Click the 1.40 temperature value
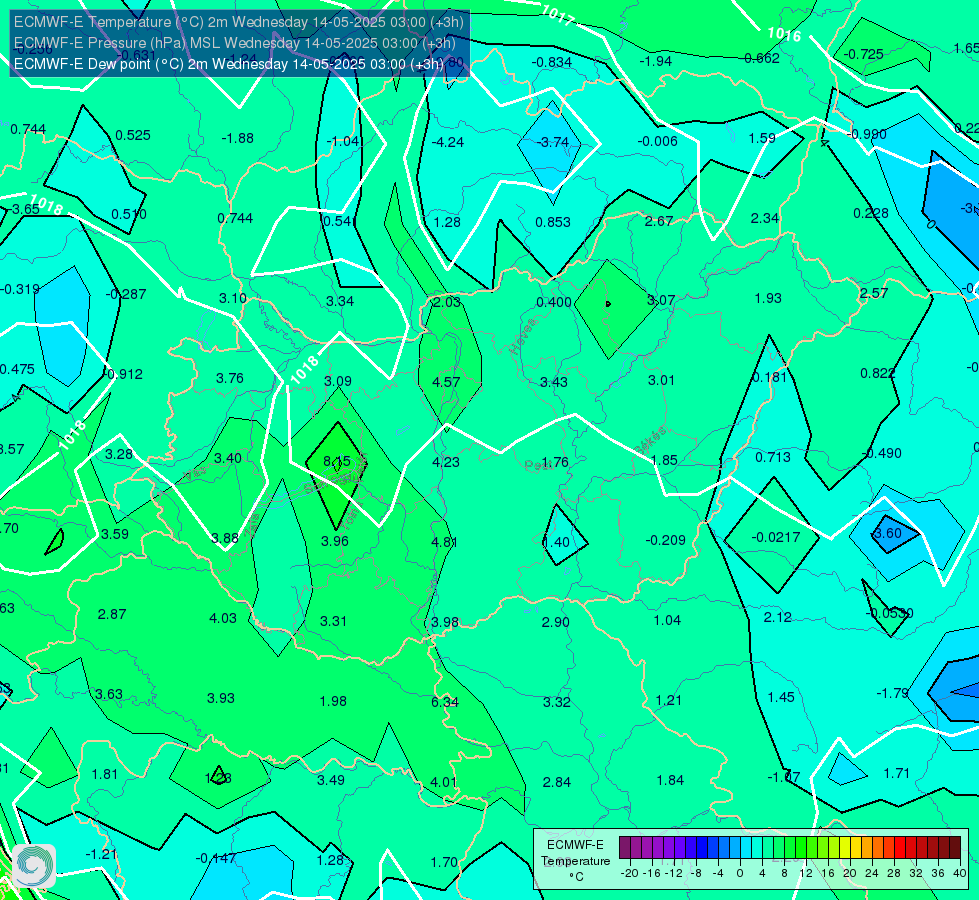This screenshot has height=900, width=979. pyautogui.click(x=556, y=542)
